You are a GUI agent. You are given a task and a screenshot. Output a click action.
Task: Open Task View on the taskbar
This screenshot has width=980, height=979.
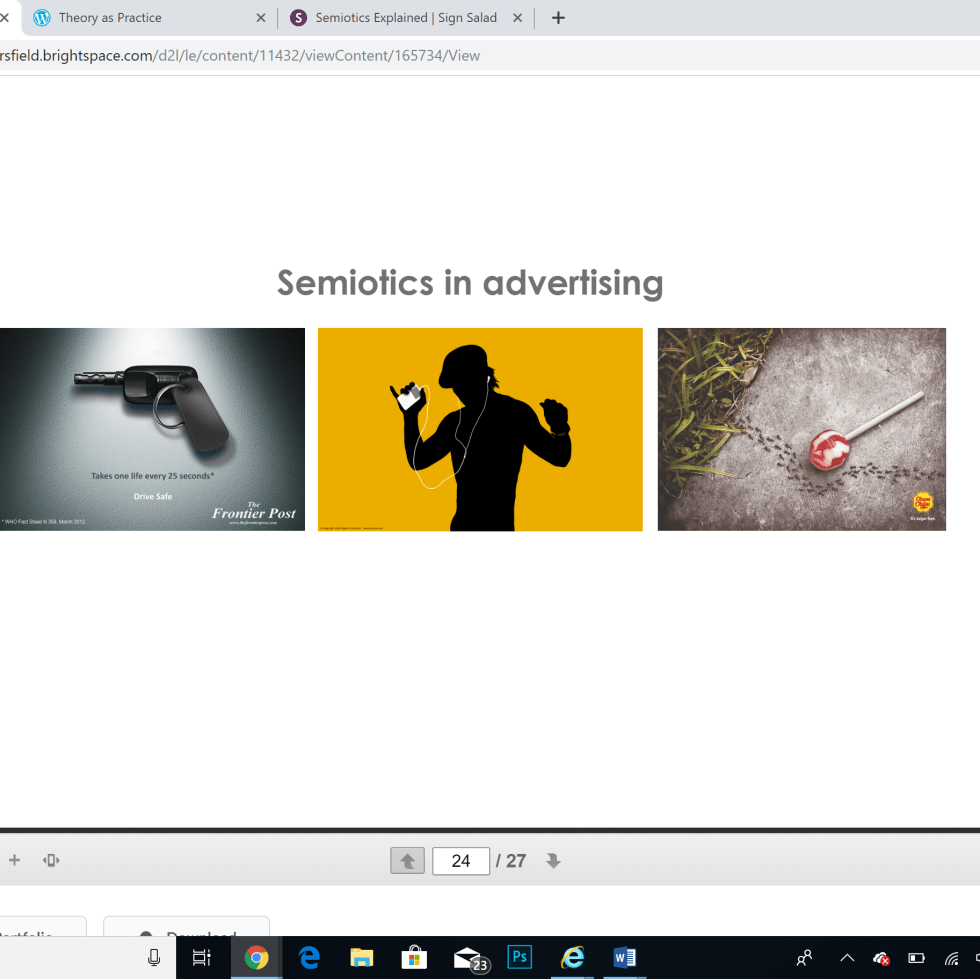pos(201,957)
